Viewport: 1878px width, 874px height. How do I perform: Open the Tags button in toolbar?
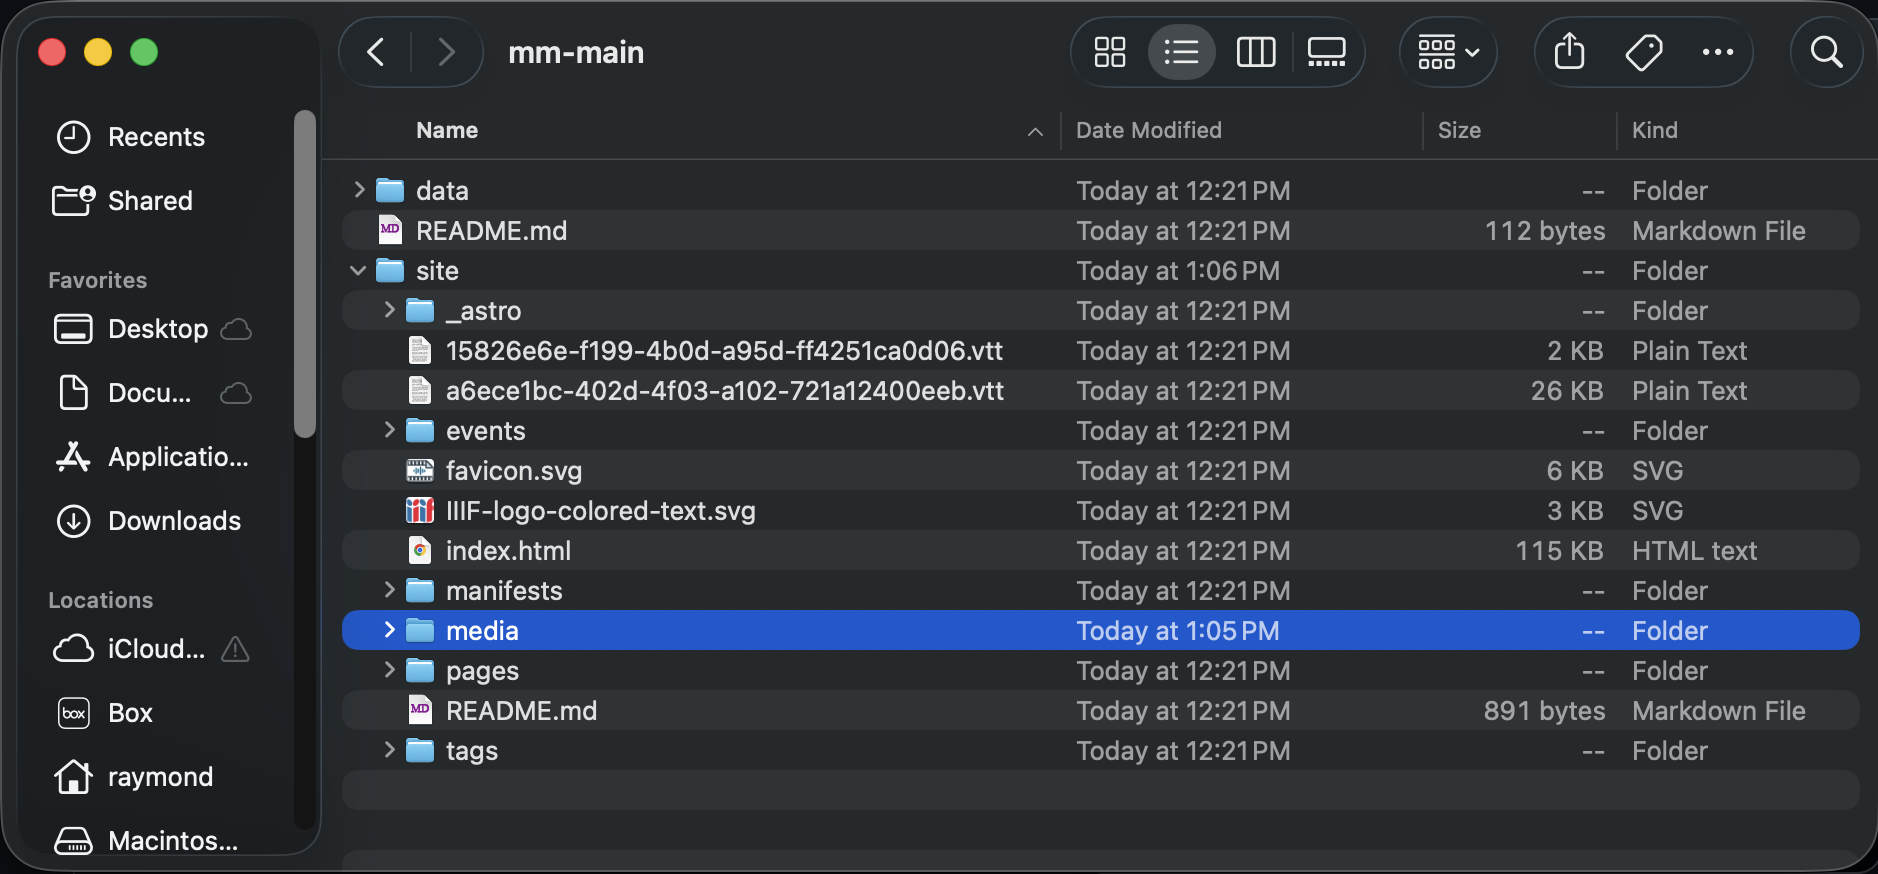[x=1643, y=52]
